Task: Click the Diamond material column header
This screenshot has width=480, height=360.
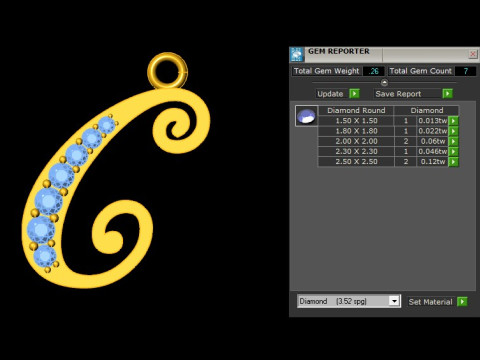Action: 427,110
